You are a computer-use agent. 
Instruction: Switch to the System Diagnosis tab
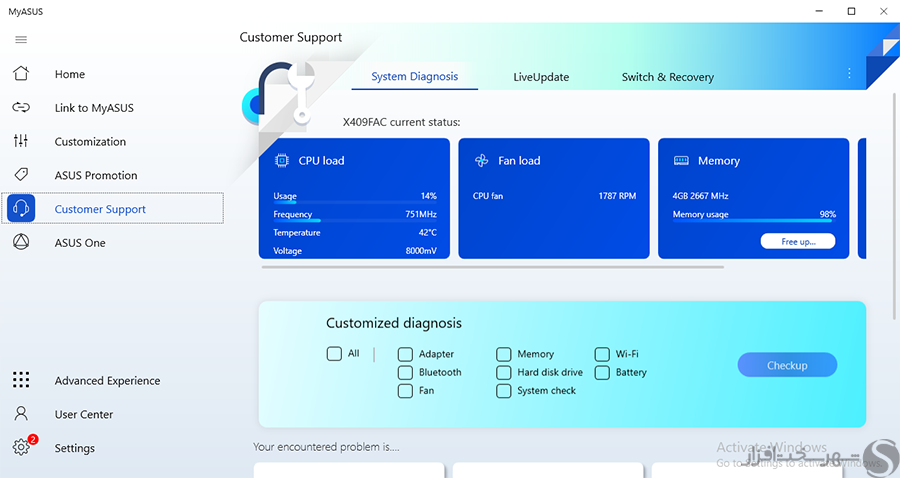[x=414, y=77]
